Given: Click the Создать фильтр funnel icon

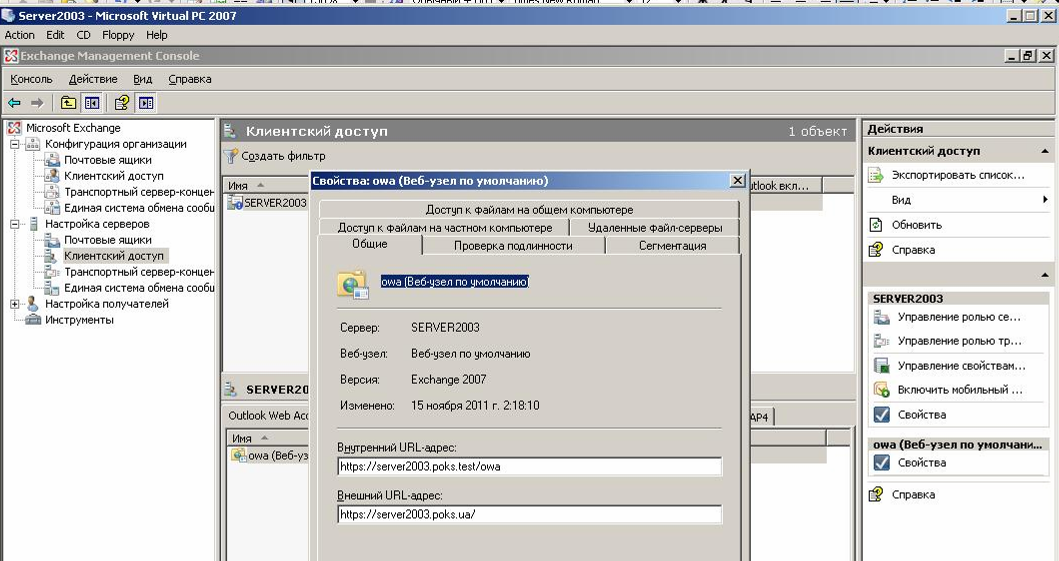Looking at the screenshot, I should [x=231, y=156].
